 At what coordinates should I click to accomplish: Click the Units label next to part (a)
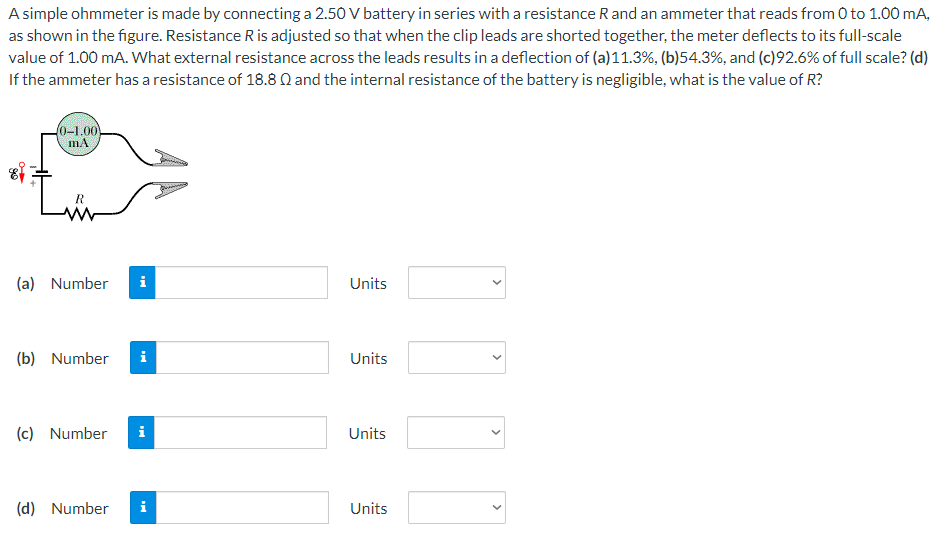point(368,283)
